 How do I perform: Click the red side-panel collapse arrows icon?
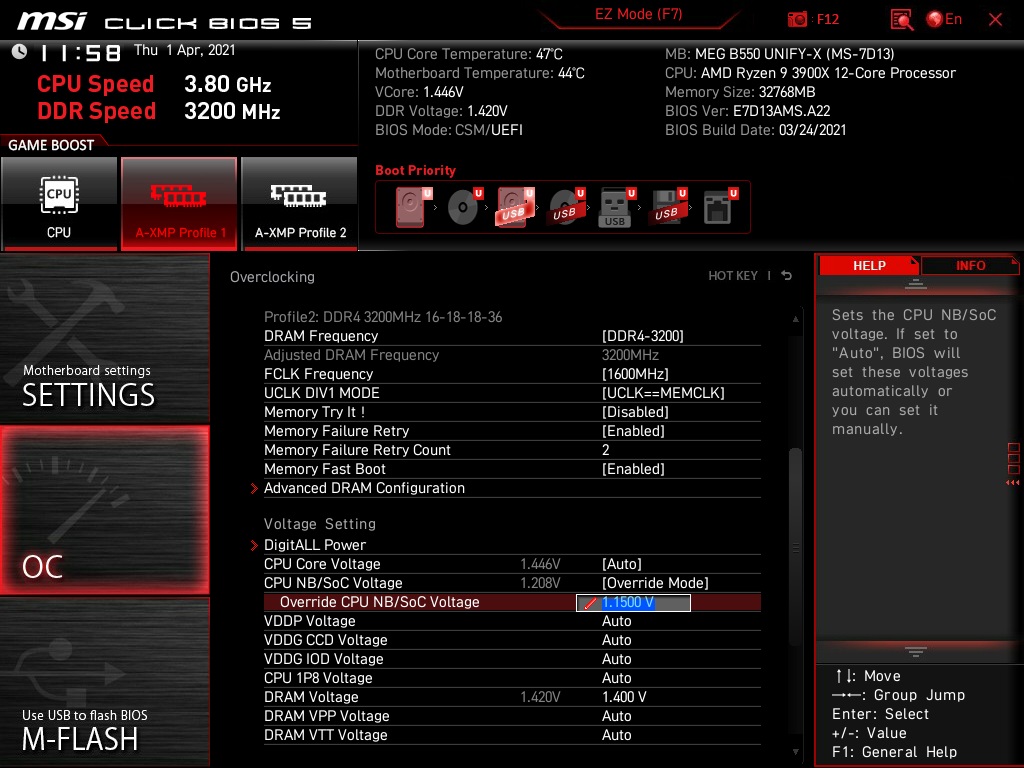(1012, 483)
